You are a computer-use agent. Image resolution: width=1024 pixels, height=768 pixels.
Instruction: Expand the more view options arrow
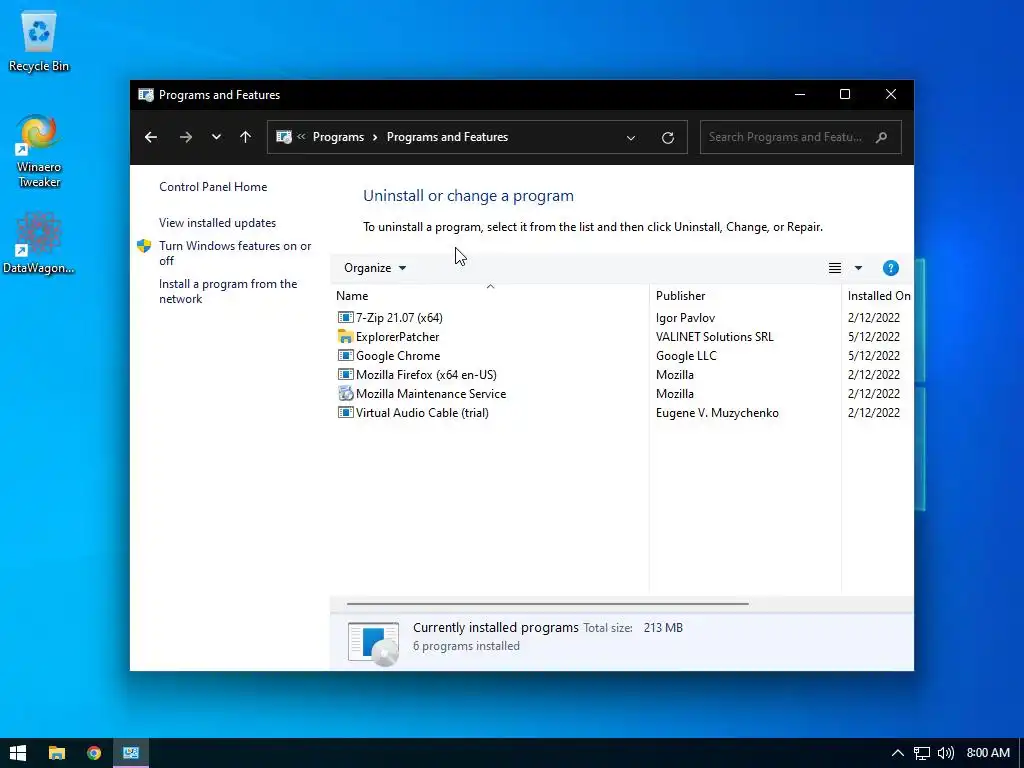[858, 268]
